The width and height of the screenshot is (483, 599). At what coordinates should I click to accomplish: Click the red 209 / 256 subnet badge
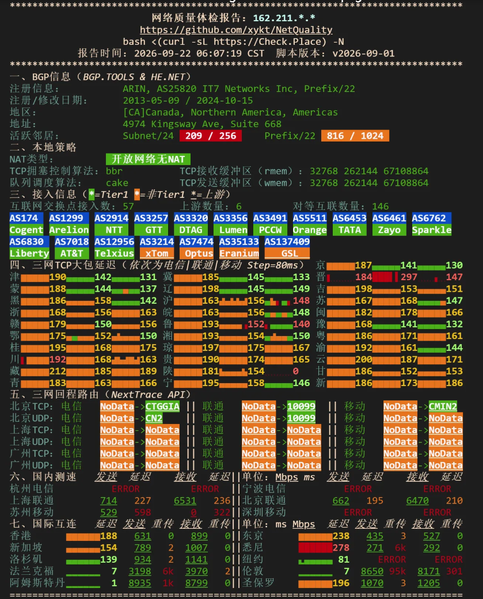[x=211, y=136]
